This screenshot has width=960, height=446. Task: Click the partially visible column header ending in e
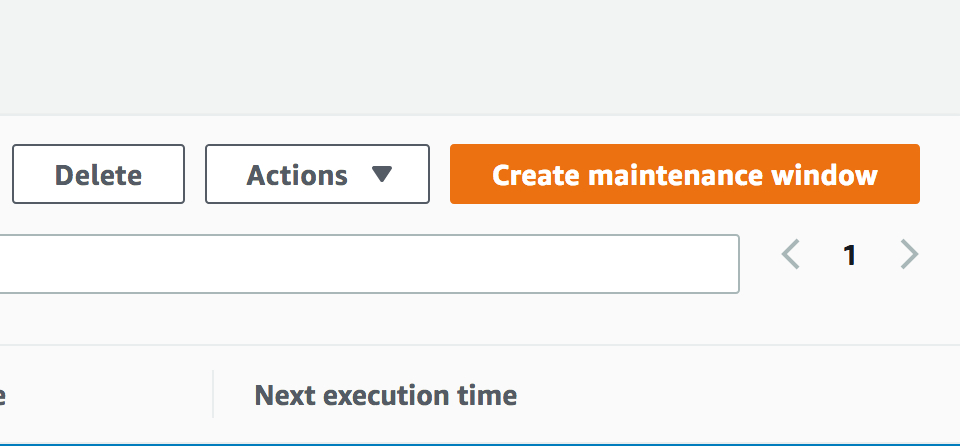coord(2,396)
